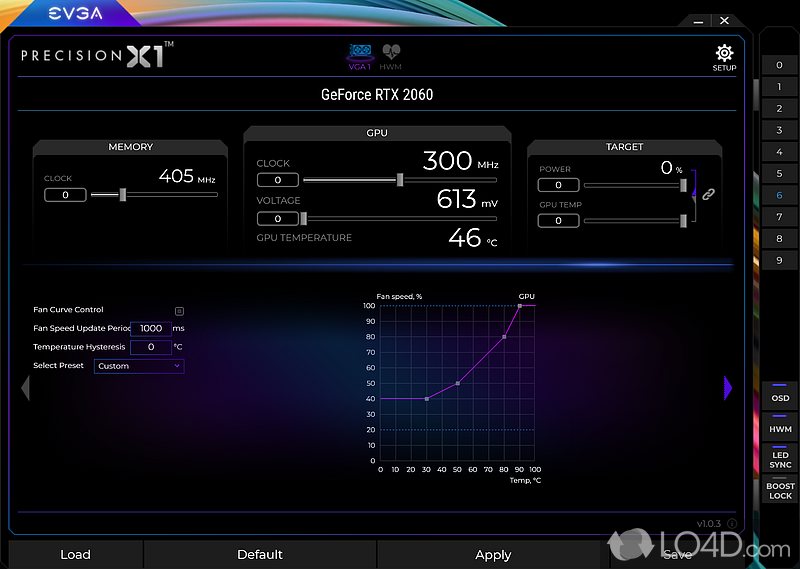The height and width of the screenshot is (569, 800).
Task: Click the GPU clock slider handle
Action: [x=400, y=180]
